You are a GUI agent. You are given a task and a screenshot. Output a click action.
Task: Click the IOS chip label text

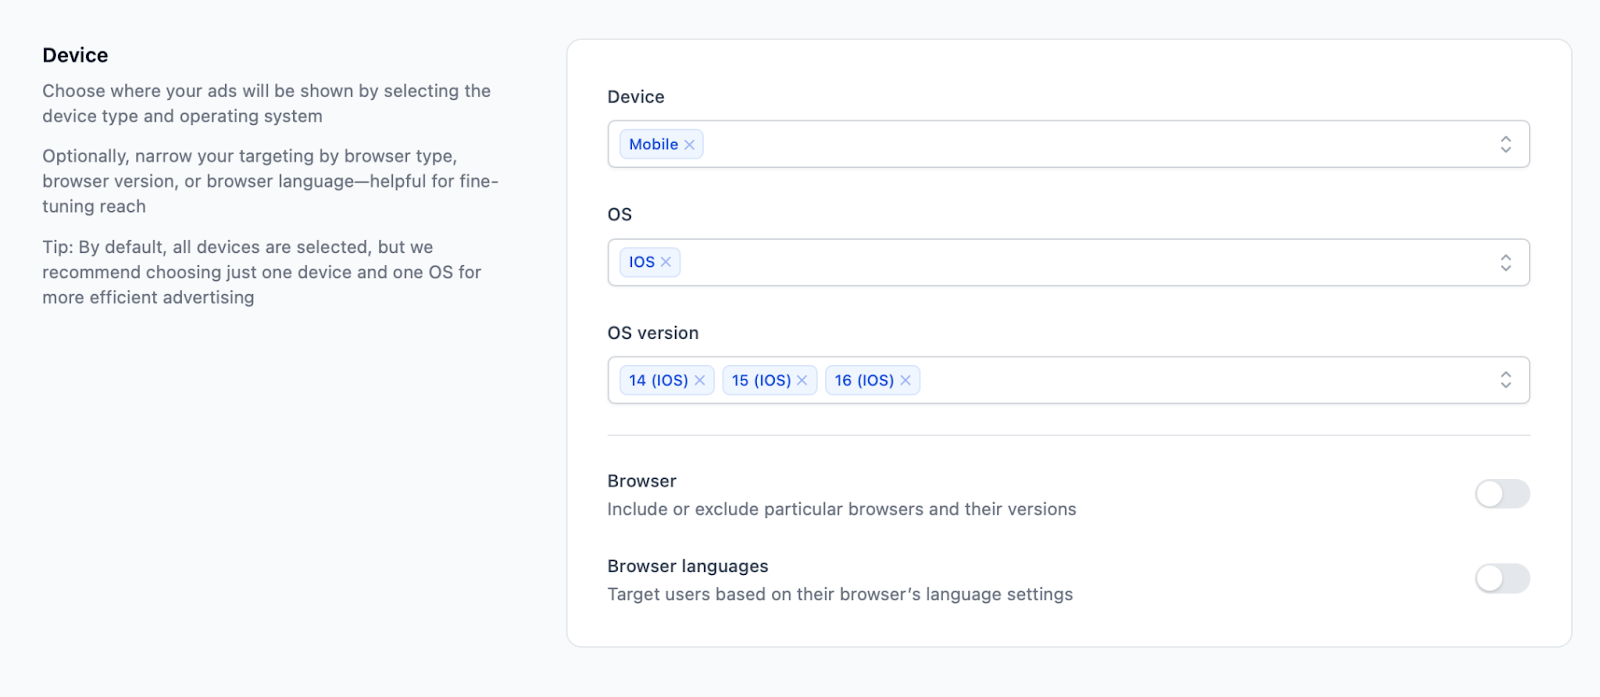point(641,262)
